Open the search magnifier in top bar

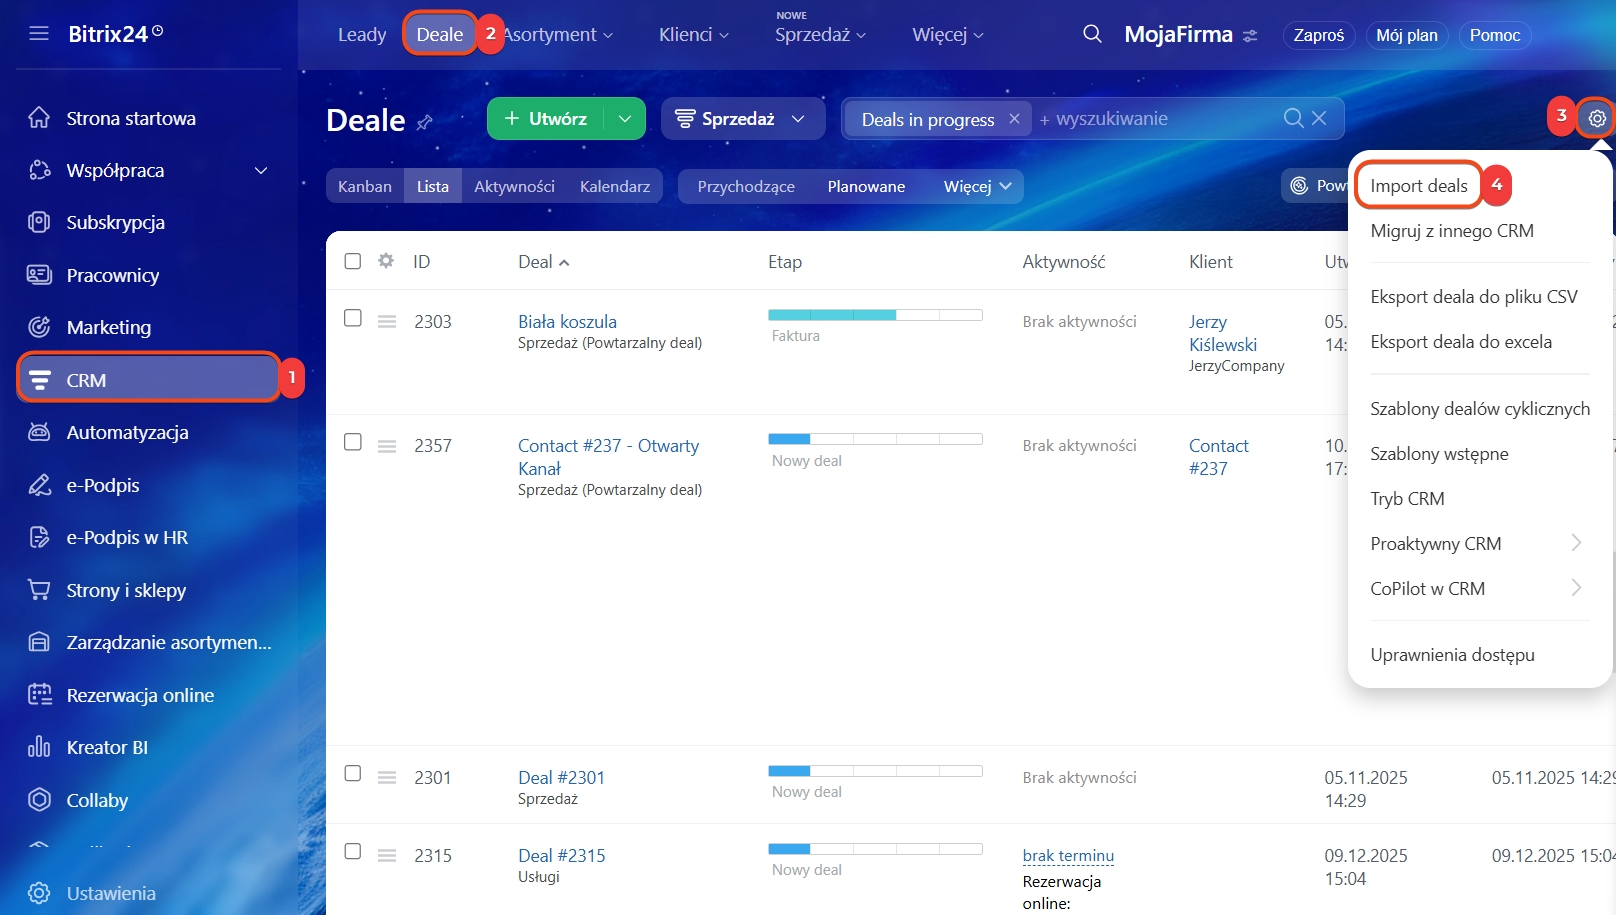[x=1092, y=34]
